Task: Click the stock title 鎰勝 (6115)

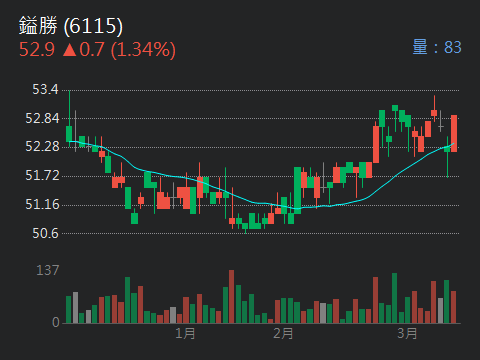Action: pyautogui.click(x=71, y=26)
